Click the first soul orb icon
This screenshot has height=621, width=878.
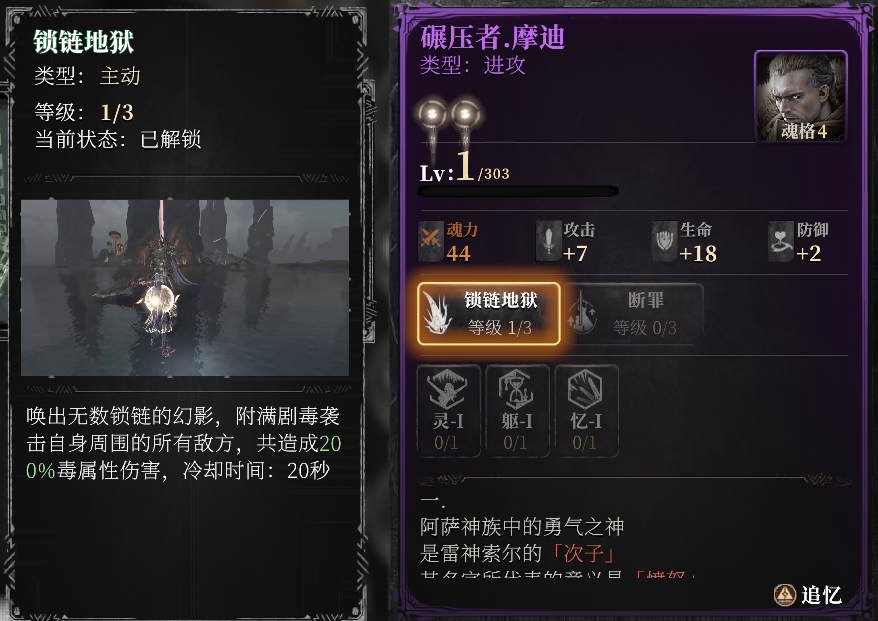pyautogui.click(x=432, y=115)
